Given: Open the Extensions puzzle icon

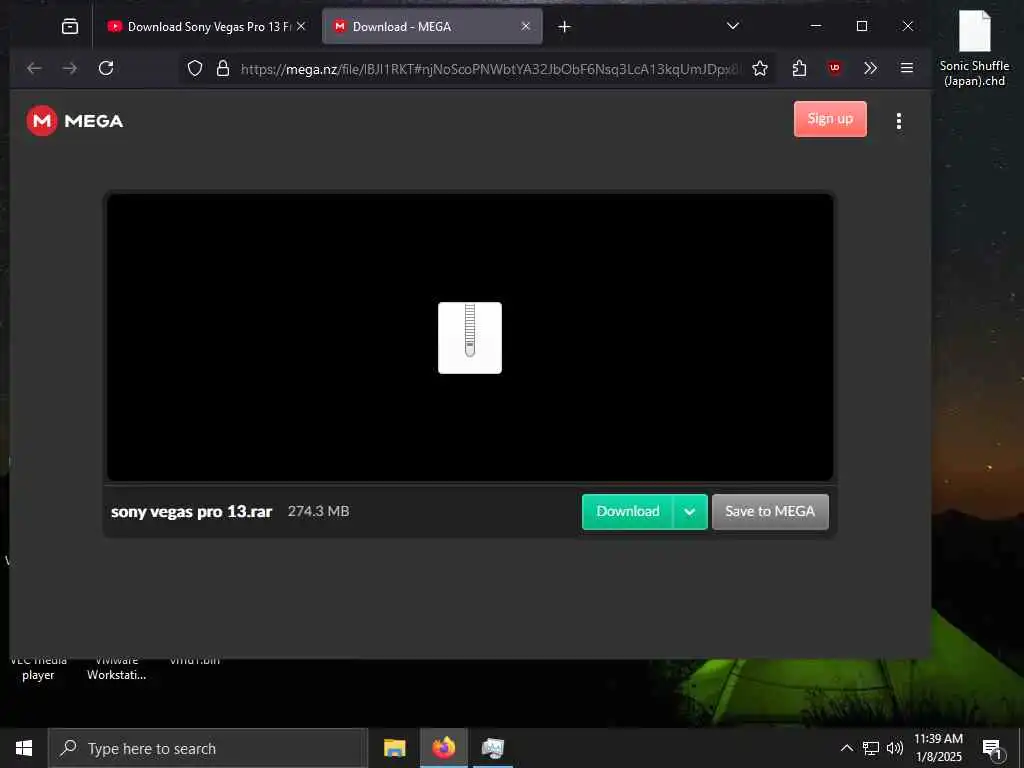Looking at the screenshot, I should (x=799, y=68).
